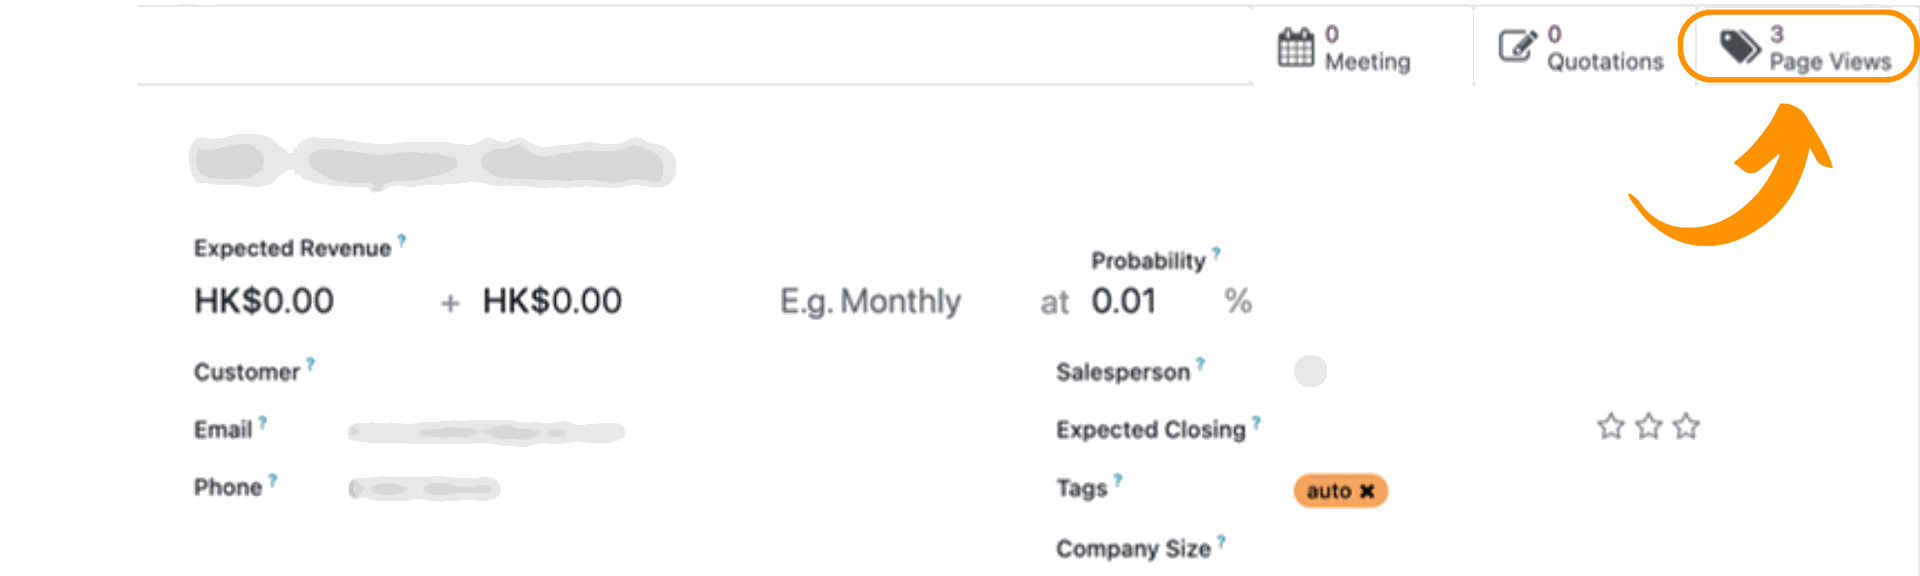This screenshot has height=576, width=1920.
Task: Open the Company Size help tooltip
Action: click(1223, 539)
